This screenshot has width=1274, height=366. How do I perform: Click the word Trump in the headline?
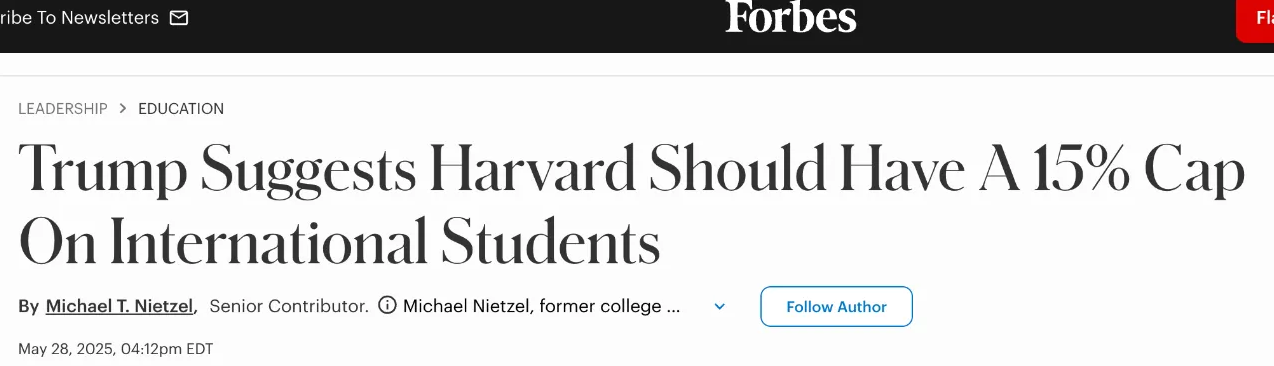pyautogui.click(x=104, y=171)
